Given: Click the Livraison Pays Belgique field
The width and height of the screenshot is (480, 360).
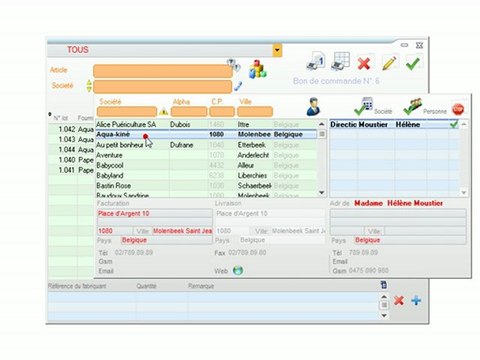Looking at the screenshot, I should coord(282,240).
